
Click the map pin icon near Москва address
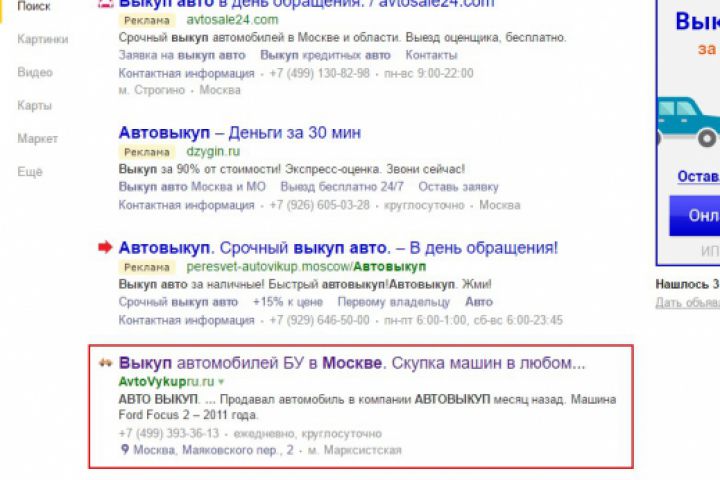coord(124,449)
